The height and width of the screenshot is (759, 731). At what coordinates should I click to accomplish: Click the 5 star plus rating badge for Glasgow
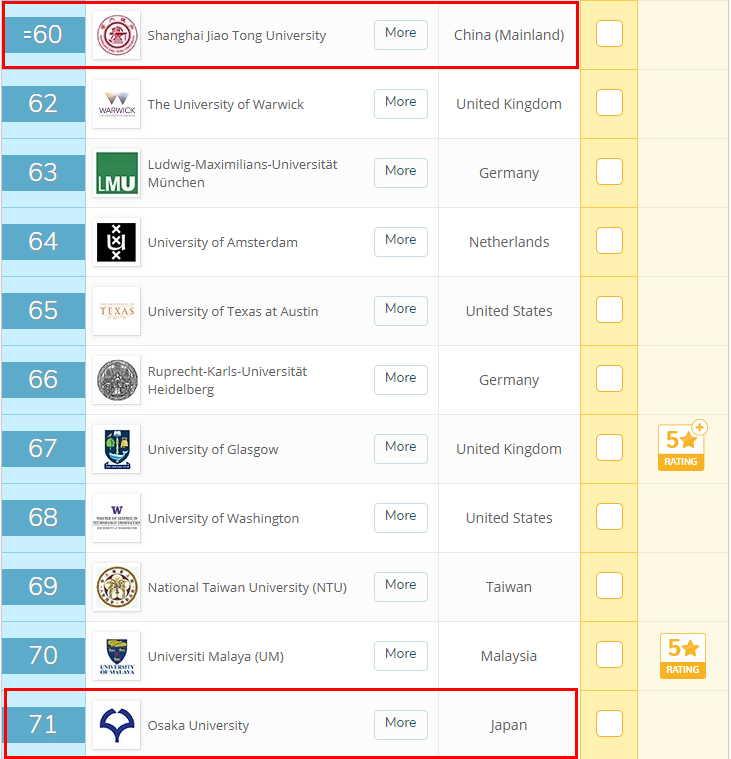pyautogui.click(x=682, y=446)
